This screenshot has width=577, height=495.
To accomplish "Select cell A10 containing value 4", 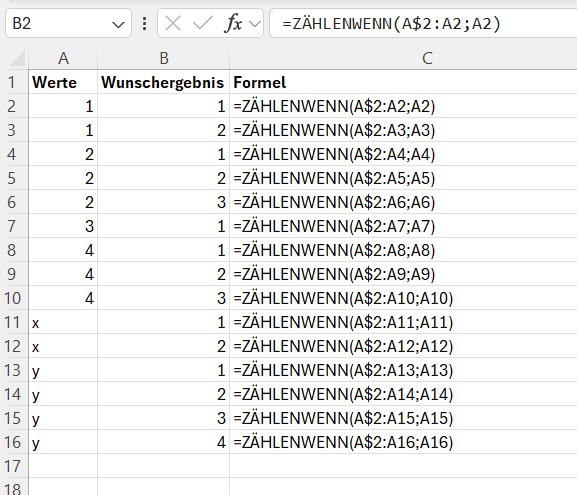I will pyautogui.click(x=63, y=298).
